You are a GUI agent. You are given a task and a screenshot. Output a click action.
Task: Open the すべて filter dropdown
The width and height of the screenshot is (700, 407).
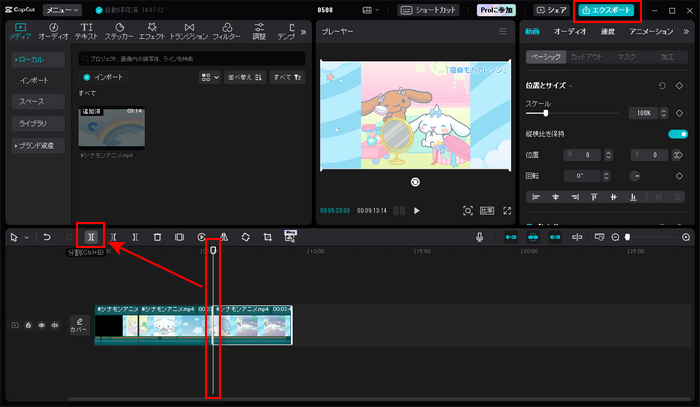287,77
